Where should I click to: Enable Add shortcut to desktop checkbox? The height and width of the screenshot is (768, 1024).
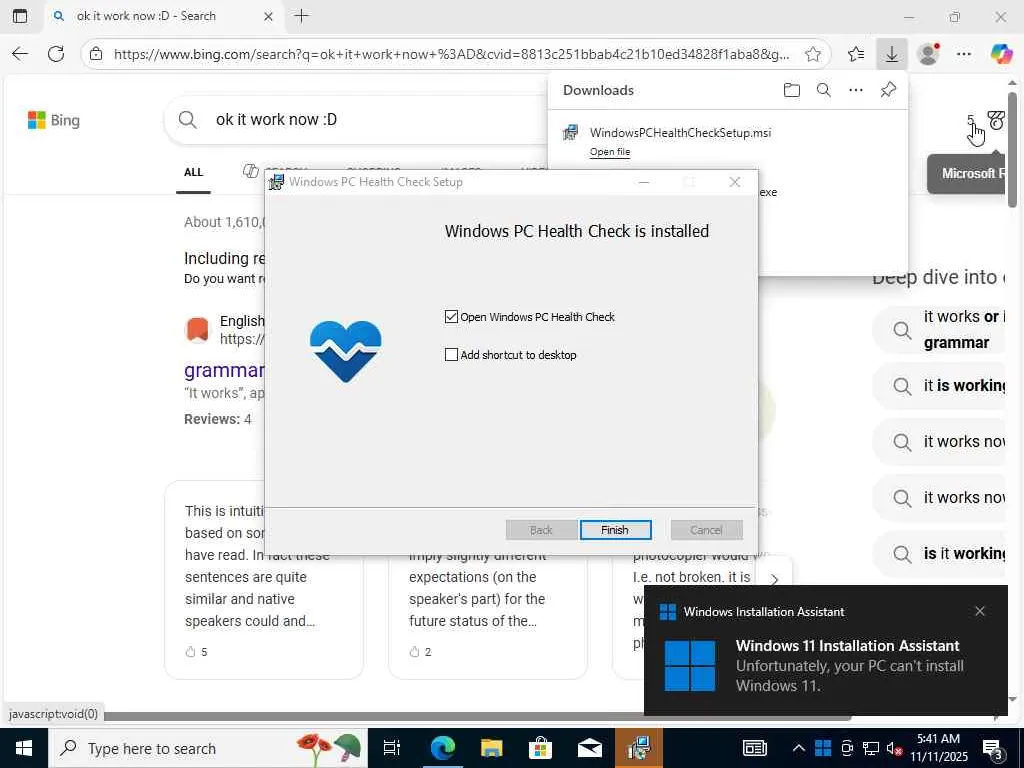[451, 355]
